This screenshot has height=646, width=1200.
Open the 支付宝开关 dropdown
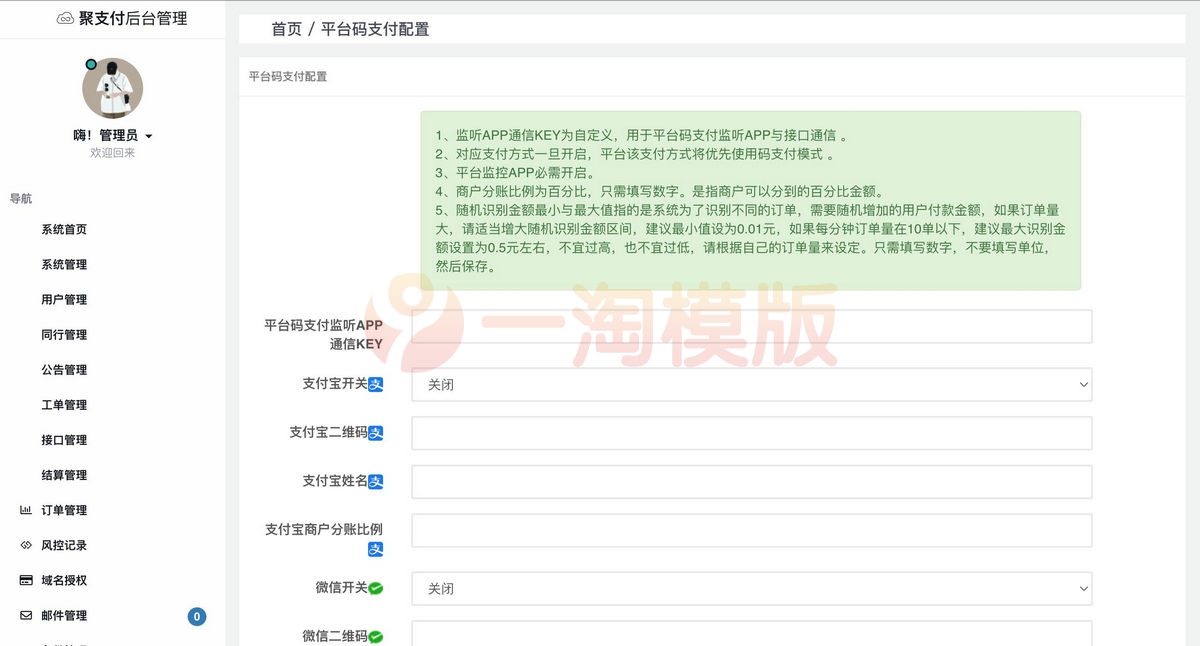pyautogui.click(x=752, y=384)
